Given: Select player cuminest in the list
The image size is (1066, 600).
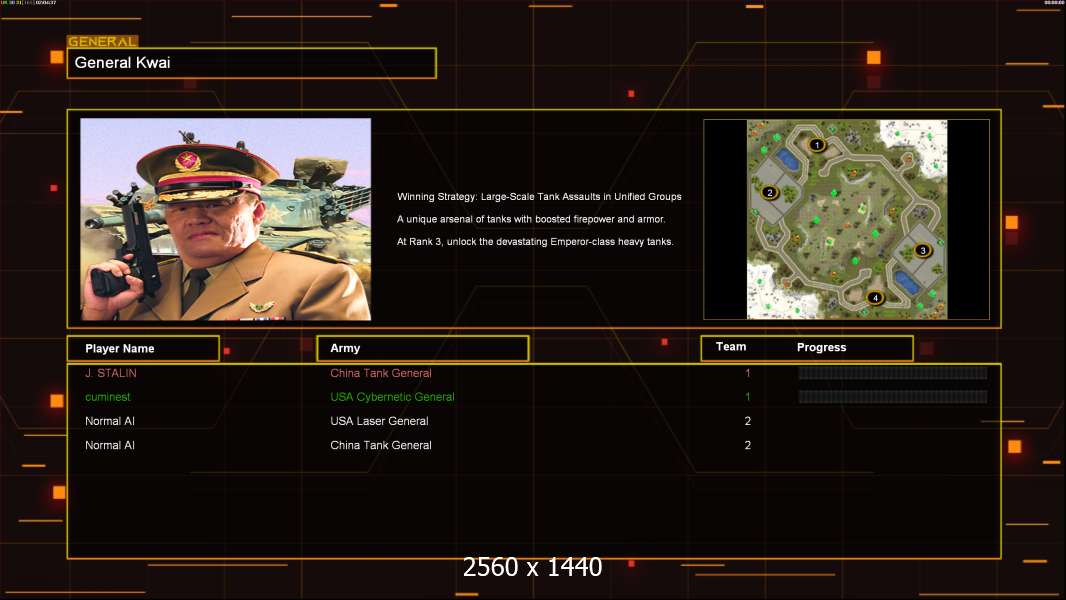Looking at the screenshot, I should click(x=108, y=397).
